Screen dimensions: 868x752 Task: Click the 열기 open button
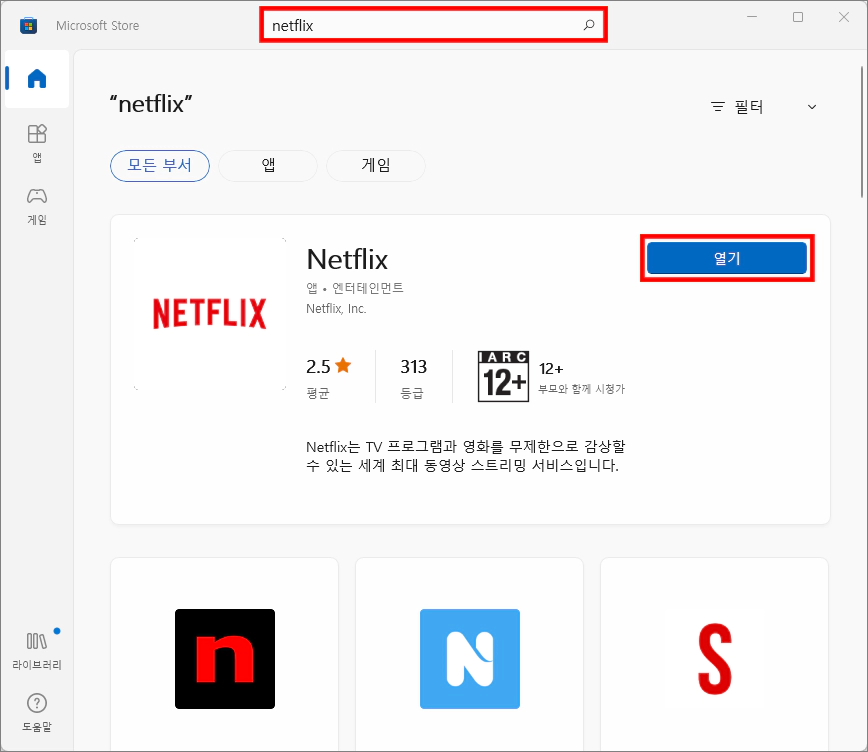727,258
